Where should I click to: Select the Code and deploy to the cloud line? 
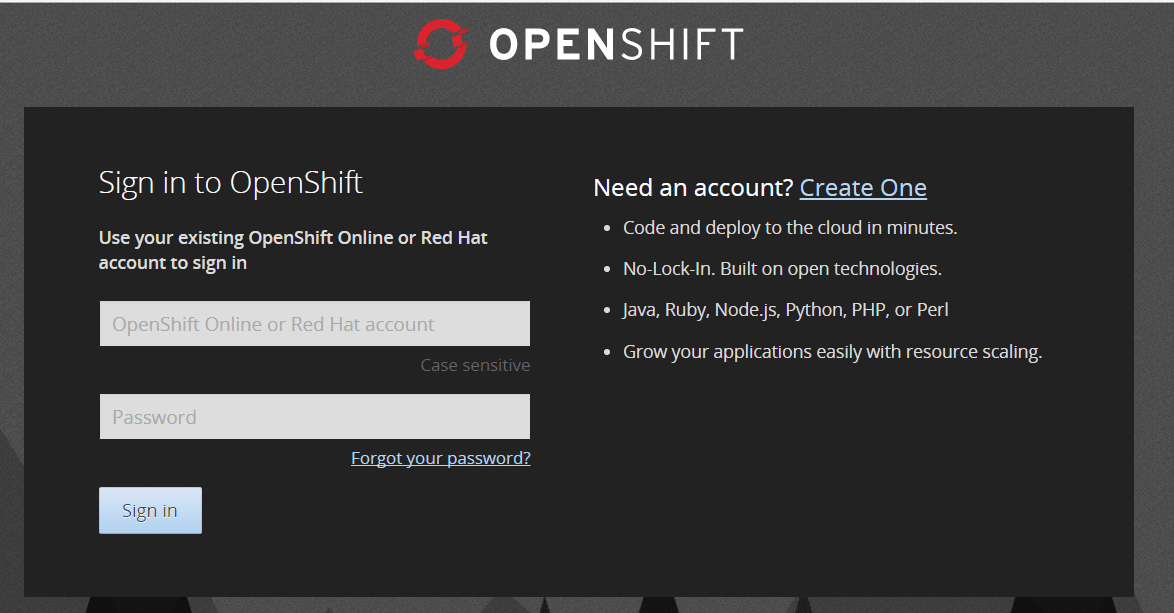pos(790,228)
